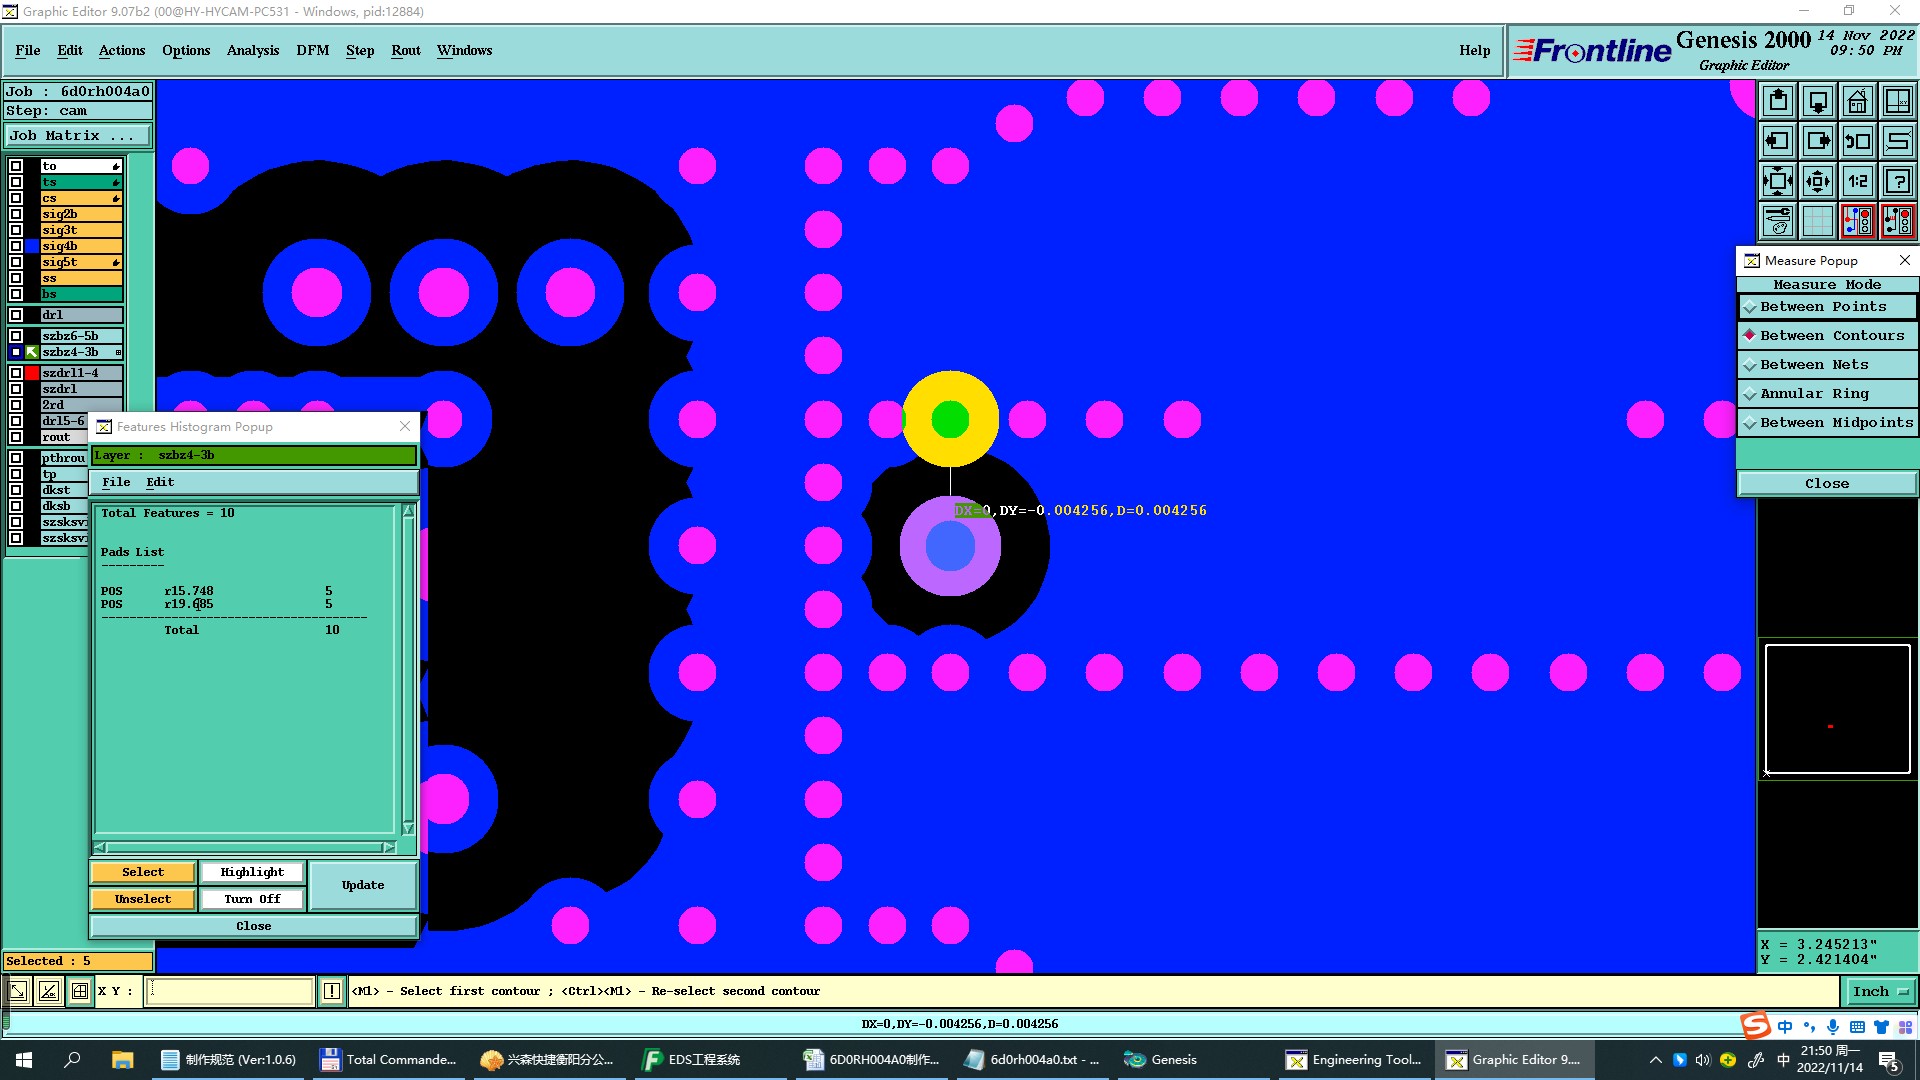
Task: Toggle checkbox for layer drl
Action: tap(16, 315)
